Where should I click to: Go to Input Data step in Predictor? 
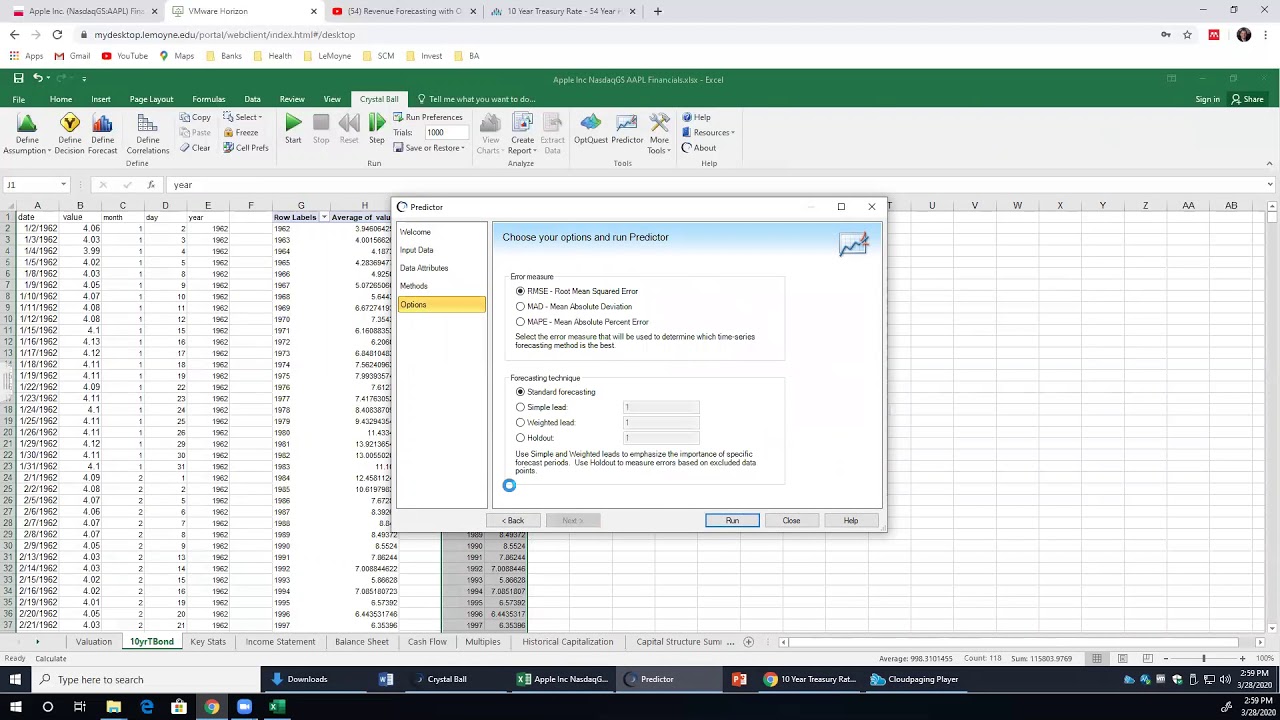(417, 250)
